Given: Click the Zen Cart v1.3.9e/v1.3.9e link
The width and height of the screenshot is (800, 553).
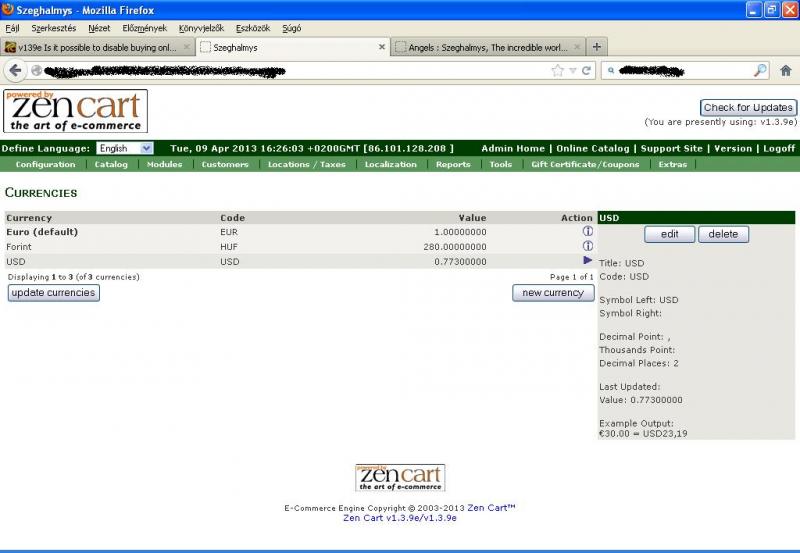Looking at the screenshot, I should [x=399, y=518].
